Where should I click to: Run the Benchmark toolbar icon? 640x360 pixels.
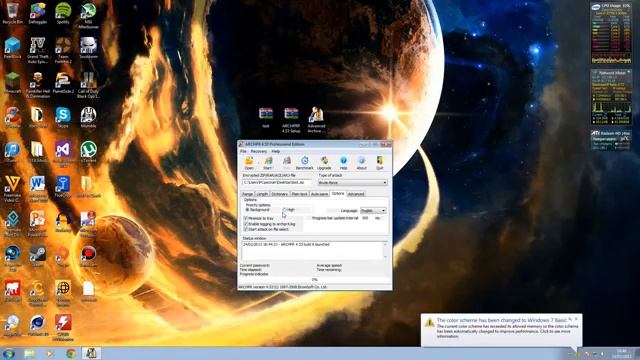(304, 162)
